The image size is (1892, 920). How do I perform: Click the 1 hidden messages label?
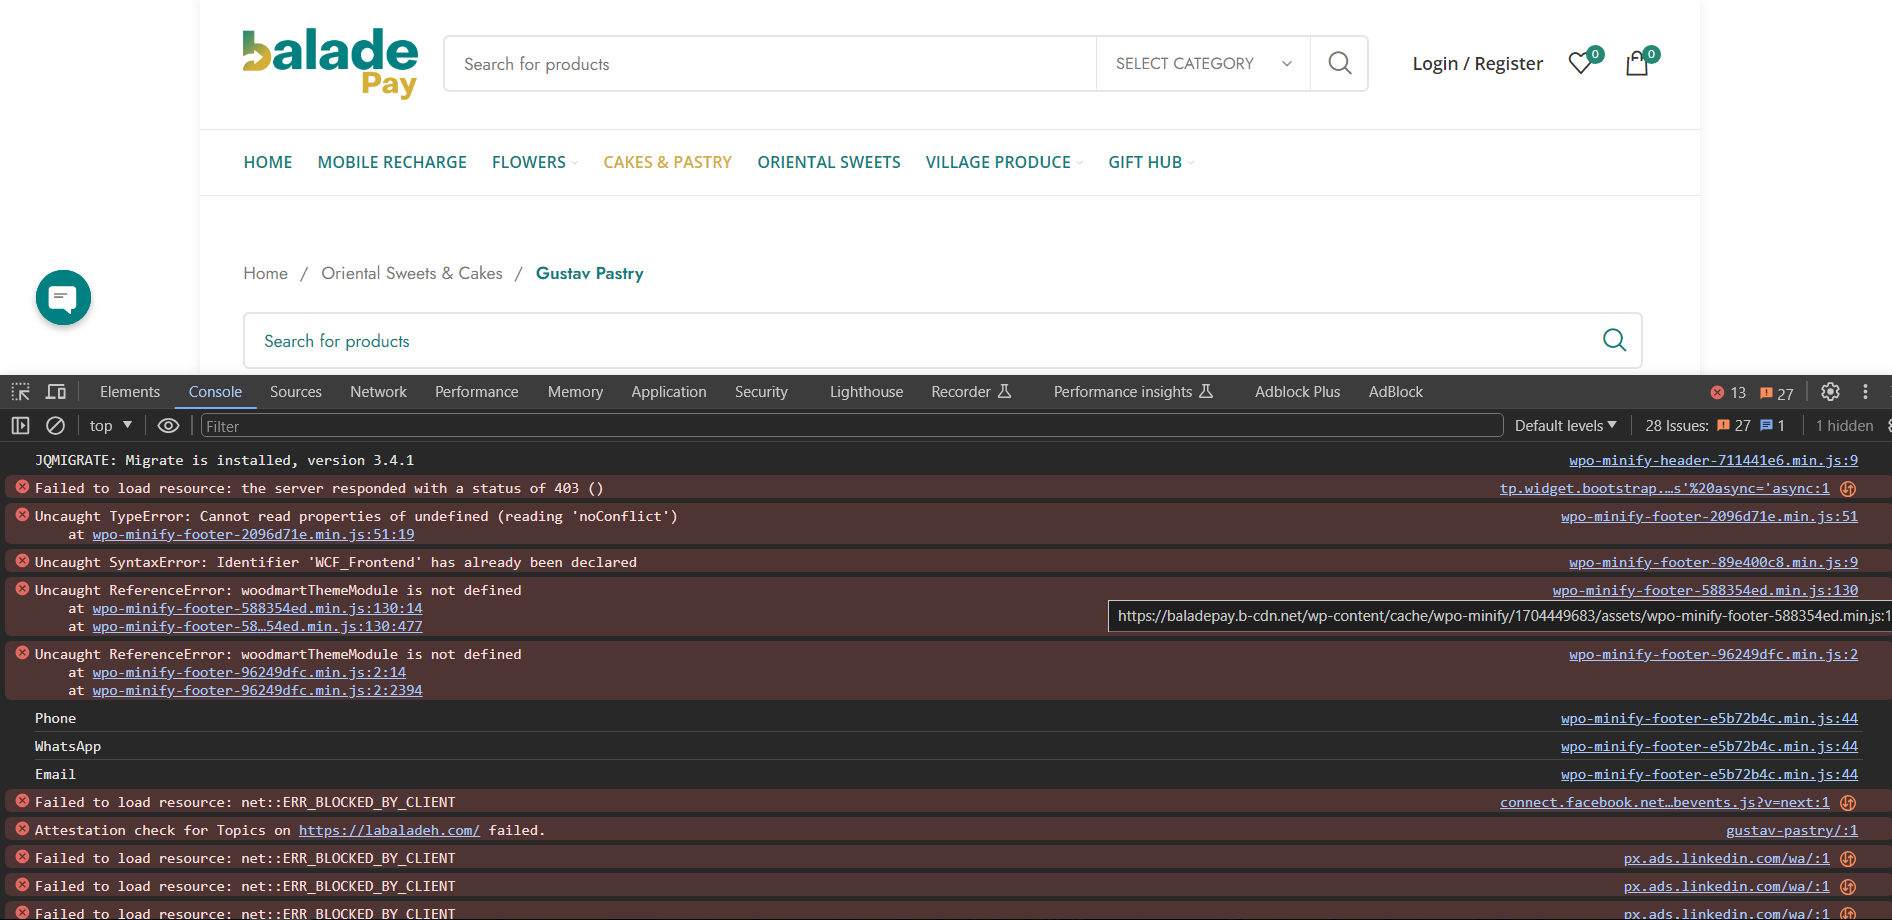click(1844, 426)
